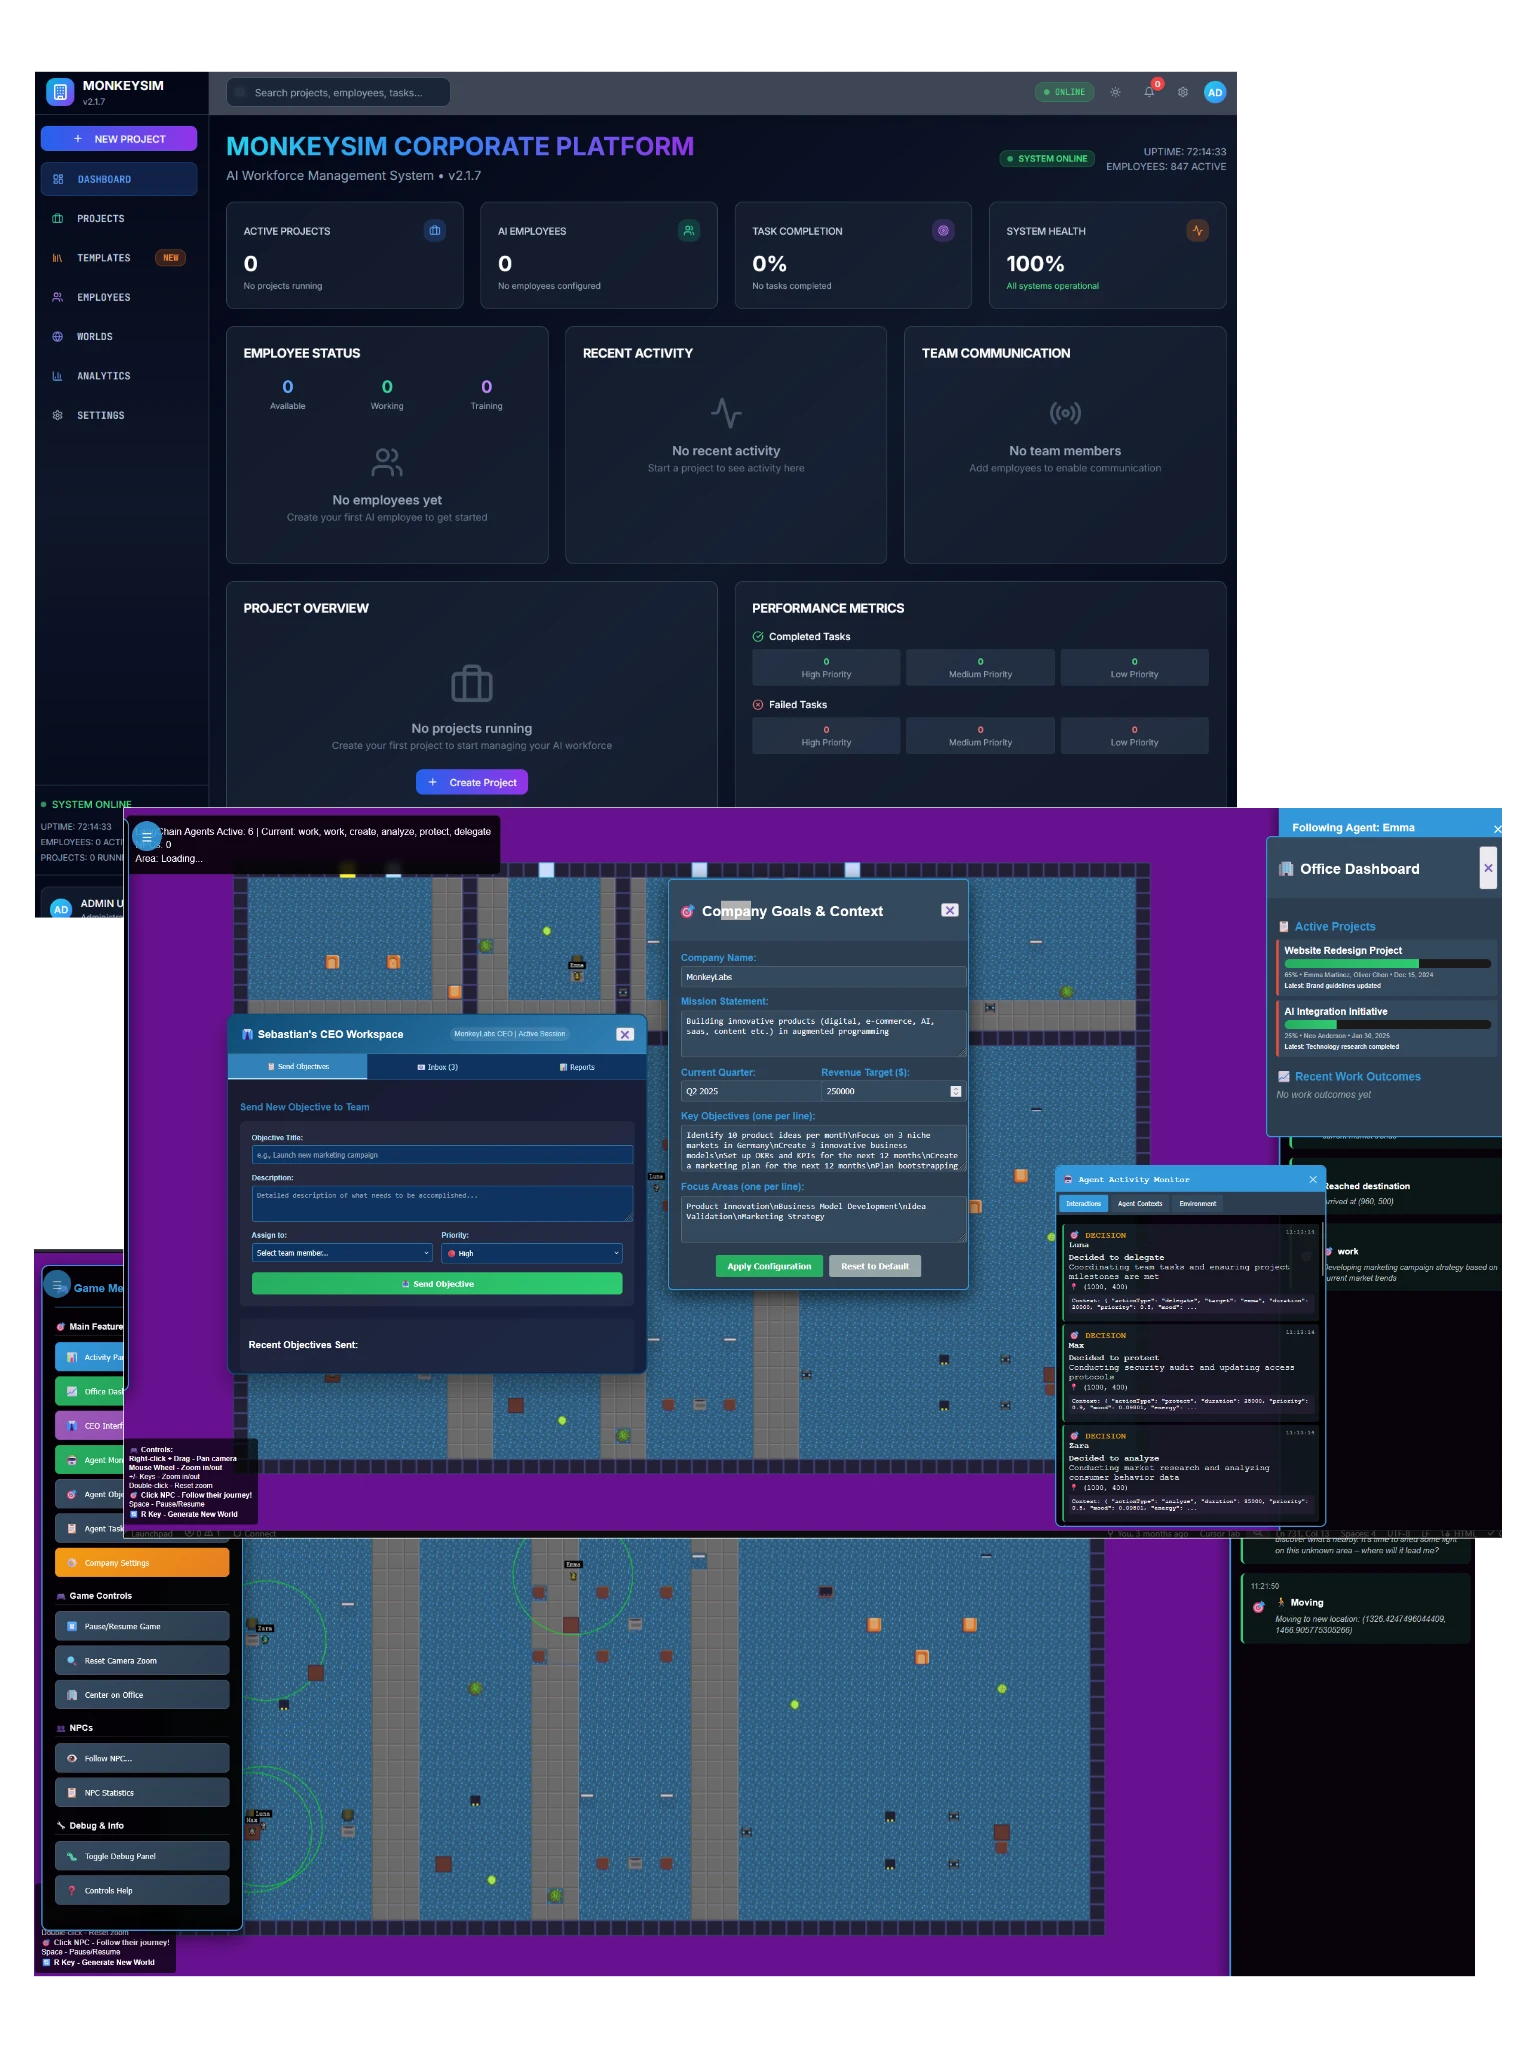The image size is (1536, 2048).
Task: Click the Apply Configuration button
Action: coord(769,1266)
